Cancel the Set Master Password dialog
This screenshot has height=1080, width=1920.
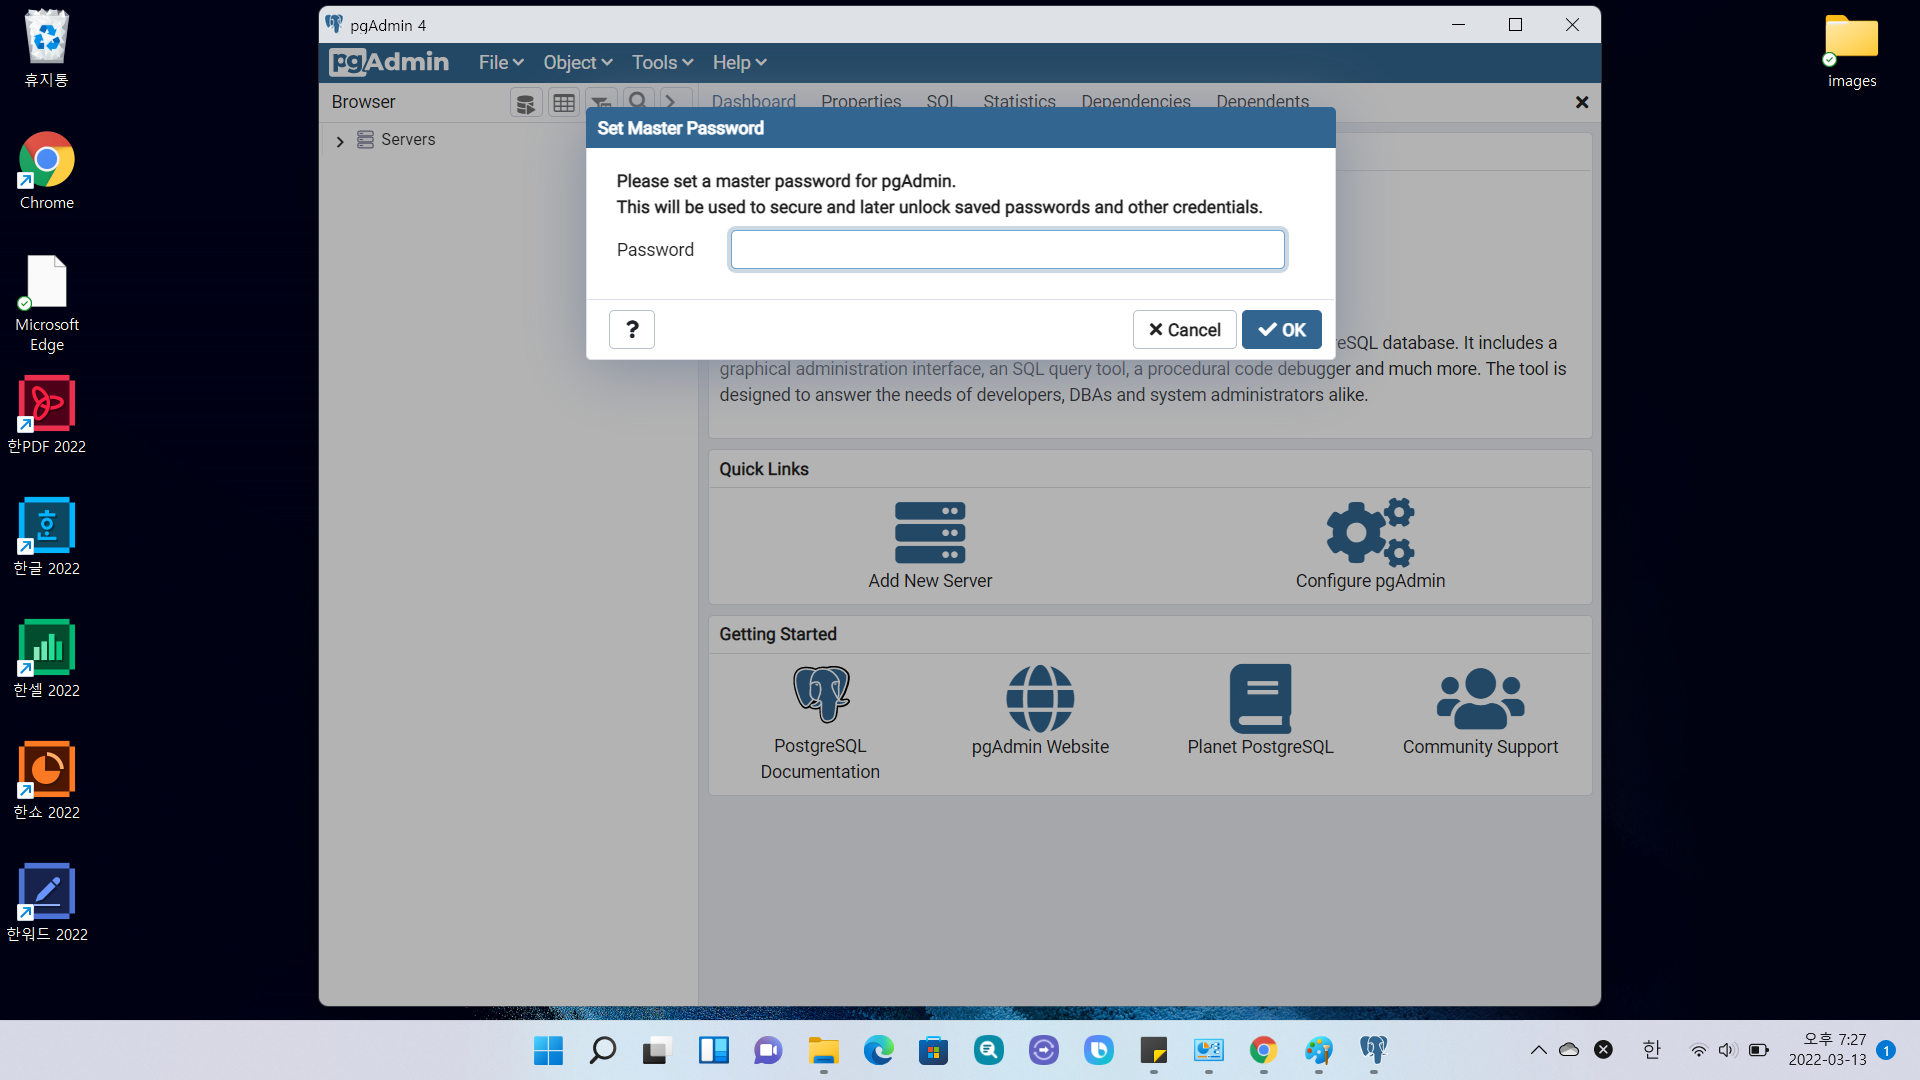(1184, 329)
